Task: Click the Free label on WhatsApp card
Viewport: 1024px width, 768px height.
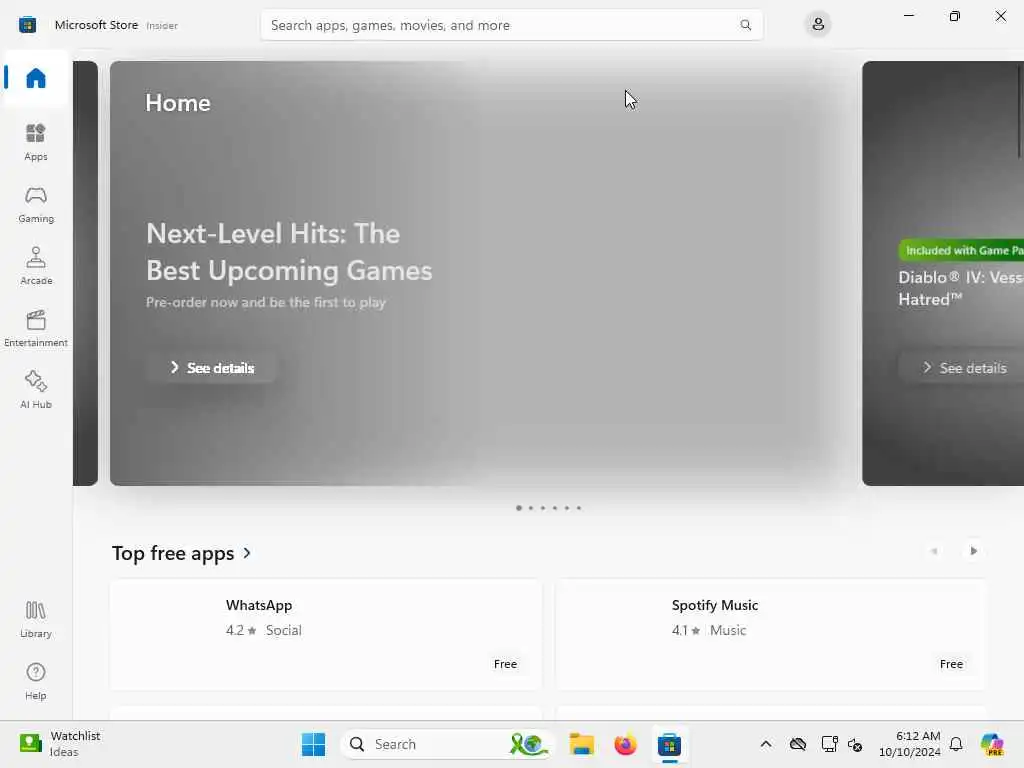Action: 505,664
